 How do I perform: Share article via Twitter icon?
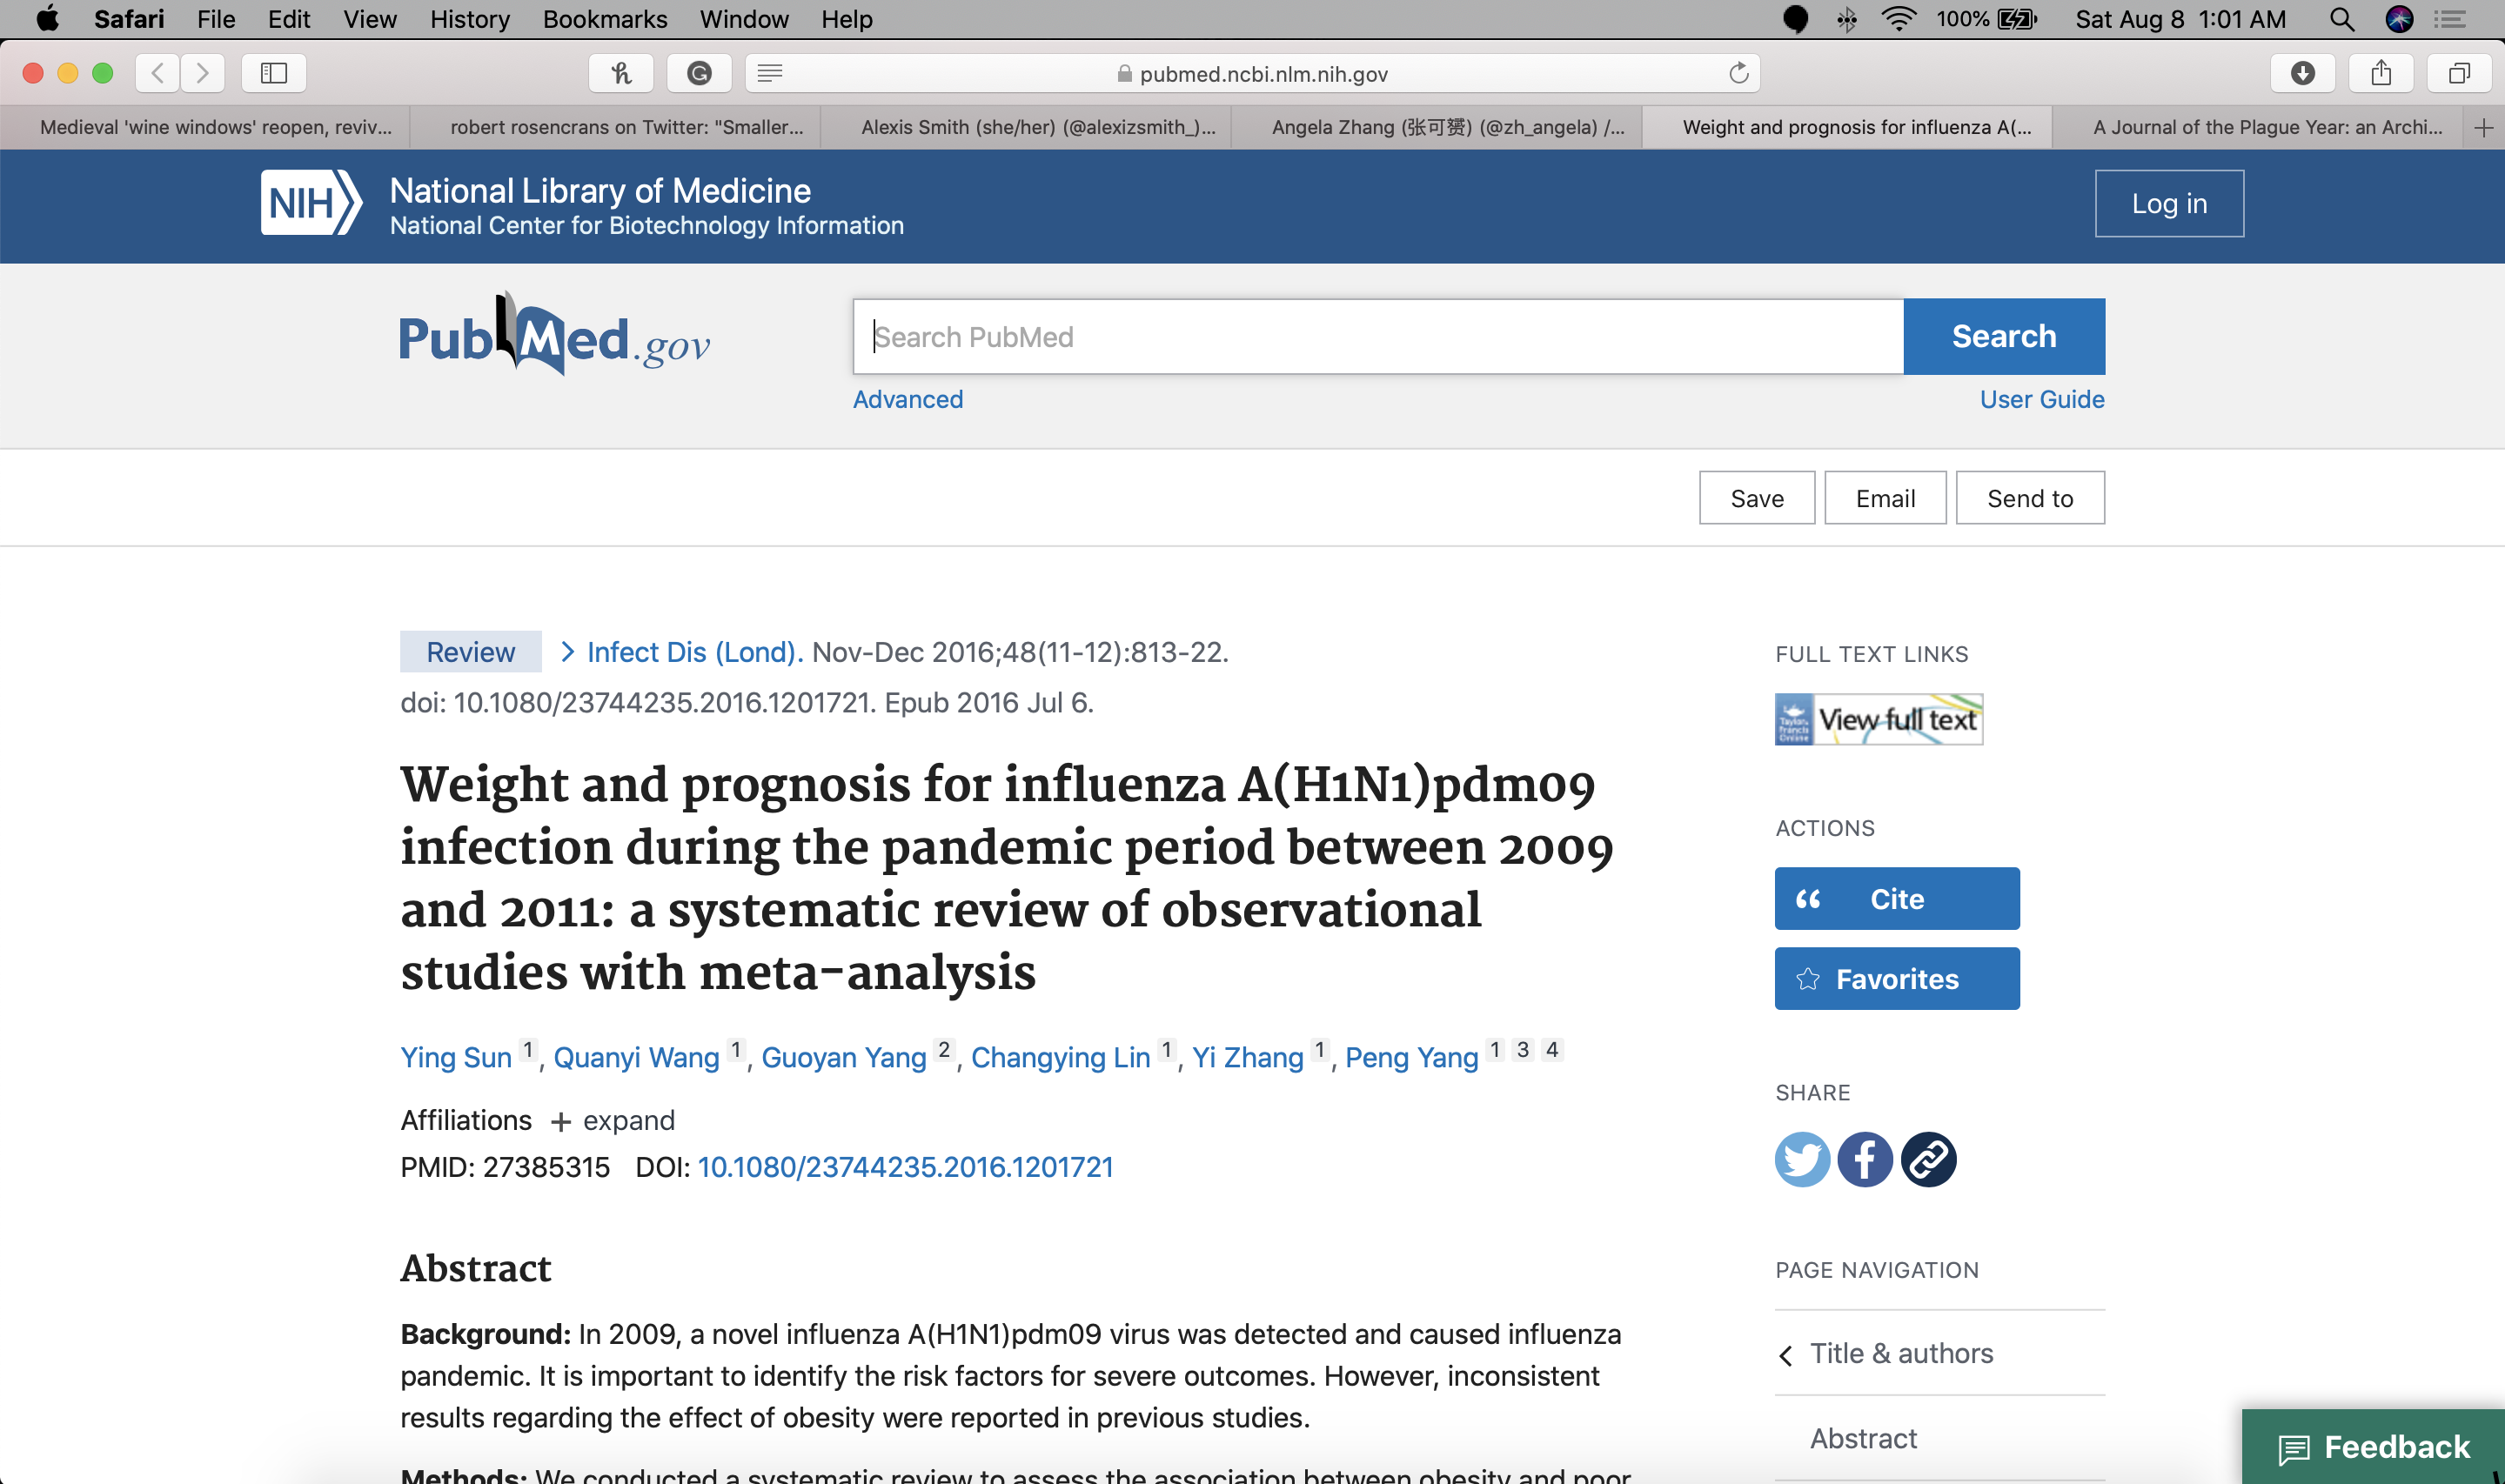(x=1802, y=1159)
